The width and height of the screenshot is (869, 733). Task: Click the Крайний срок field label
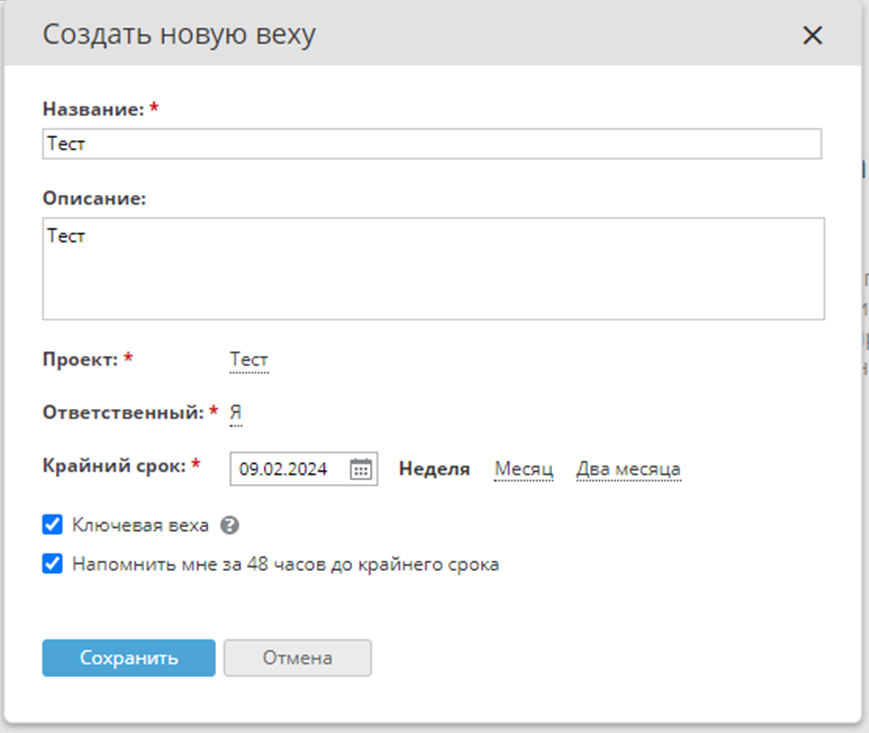(114, 465)
